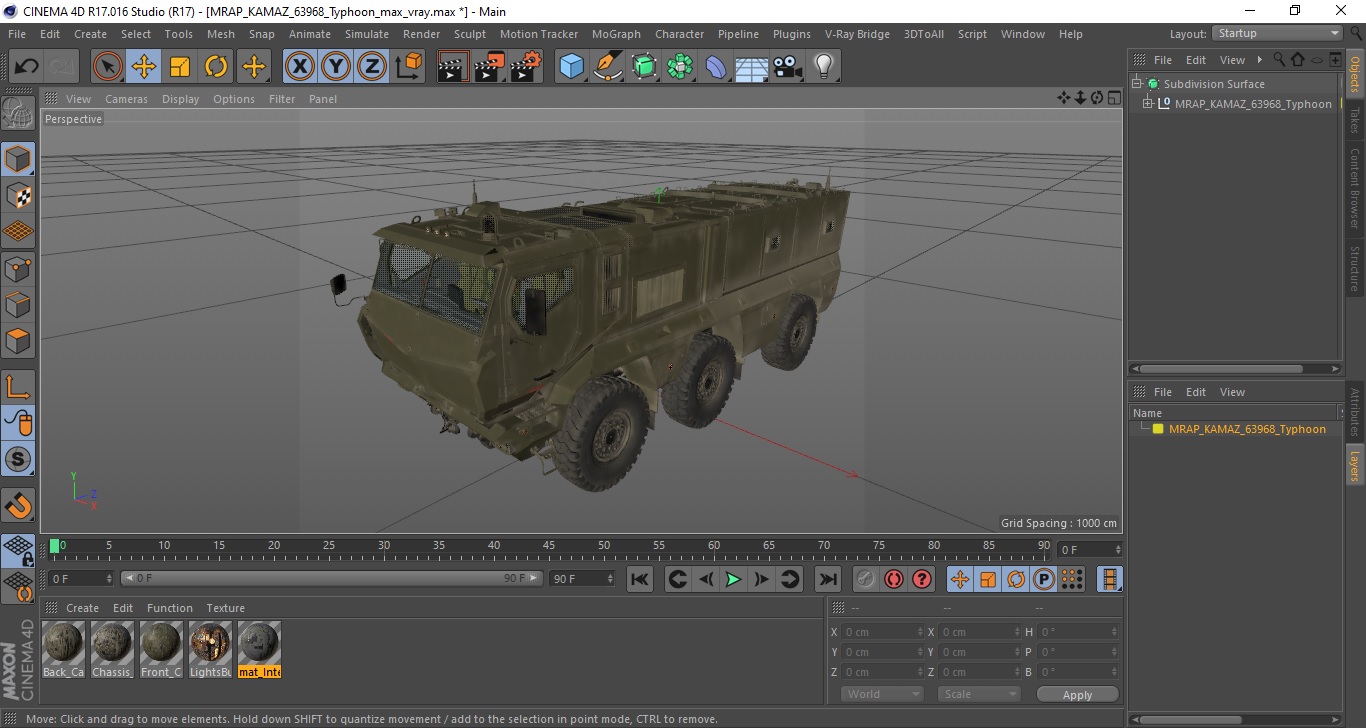Enable Axis mode icon
Viewport: 1366px width, 728px height.
tap(18, 386)
